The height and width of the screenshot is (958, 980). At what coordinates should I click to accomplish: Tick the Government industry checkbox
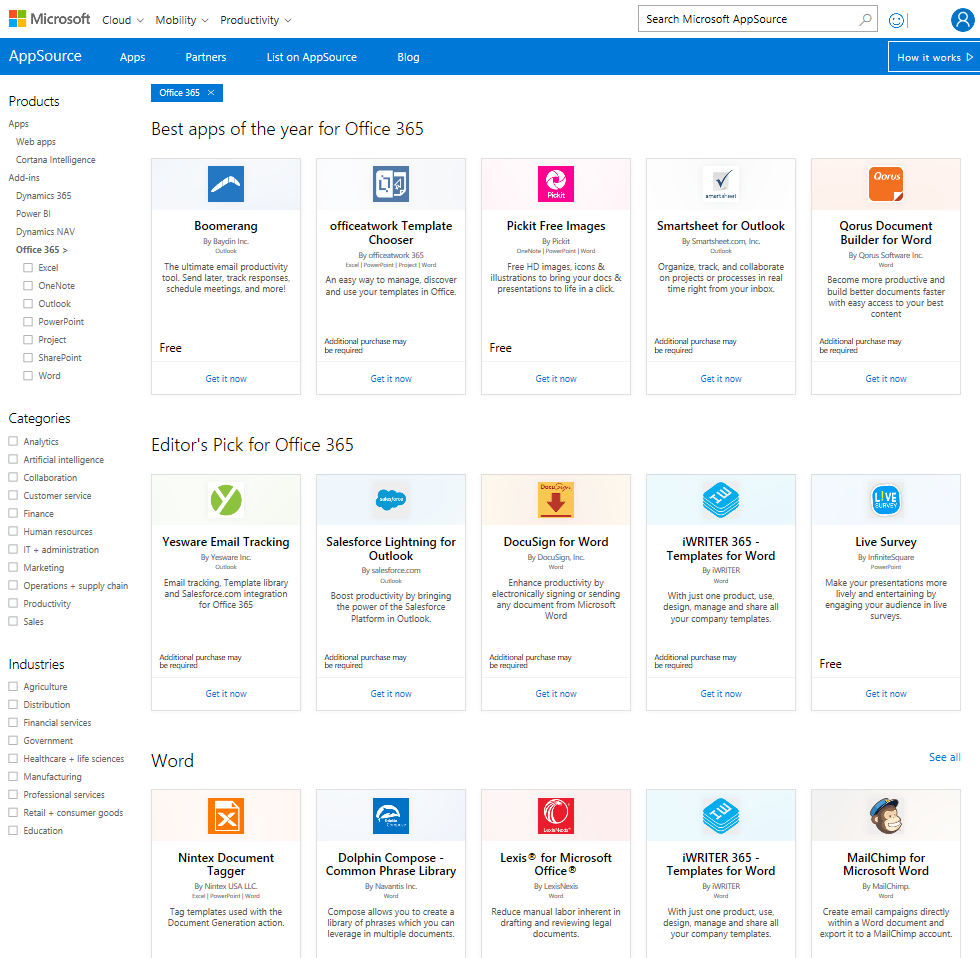click(13, 741)
